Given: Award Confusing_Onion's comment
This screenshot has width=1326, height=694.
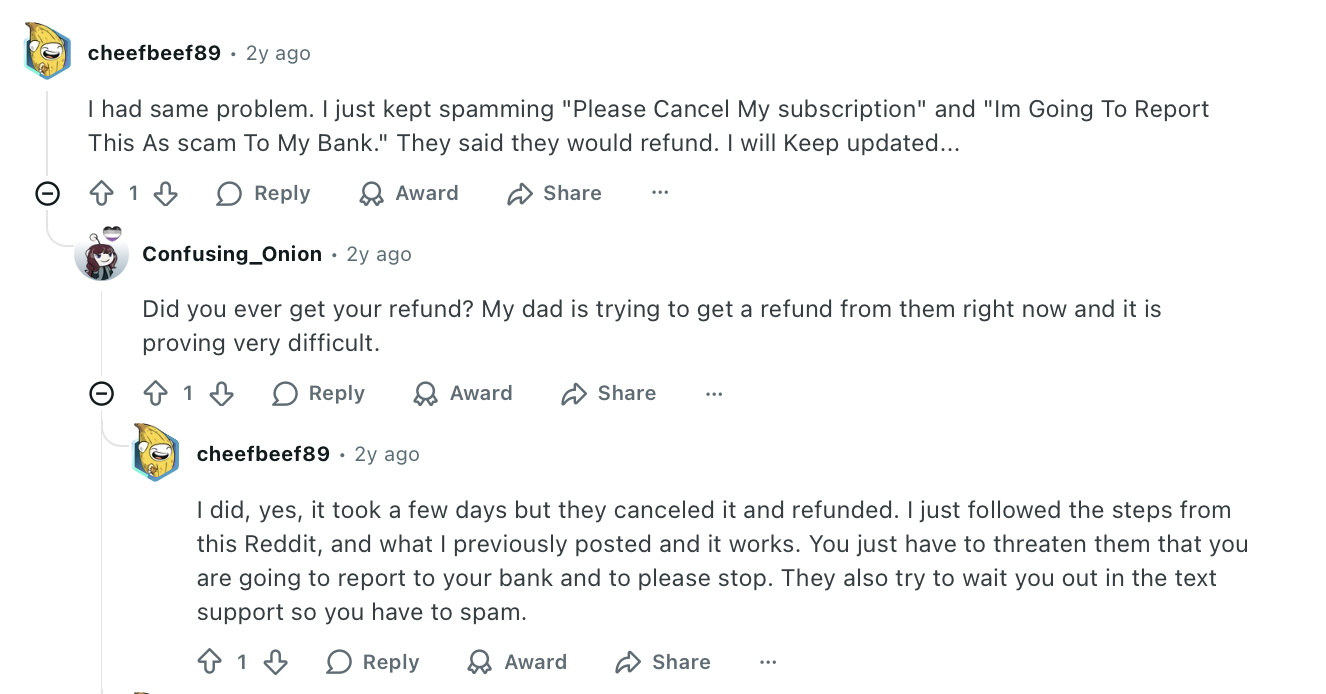Looking at the screenshot, I should click(463, 393).
